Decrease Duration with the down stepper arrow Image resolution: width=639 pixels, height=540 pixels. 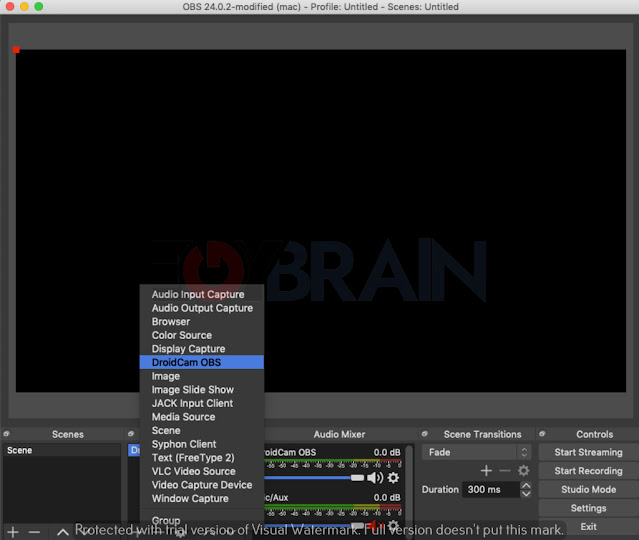click(x=526, y=494)
